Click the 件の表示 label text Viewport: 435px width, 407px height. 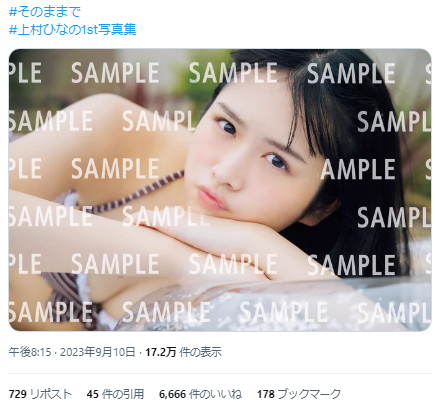point(200,352)
